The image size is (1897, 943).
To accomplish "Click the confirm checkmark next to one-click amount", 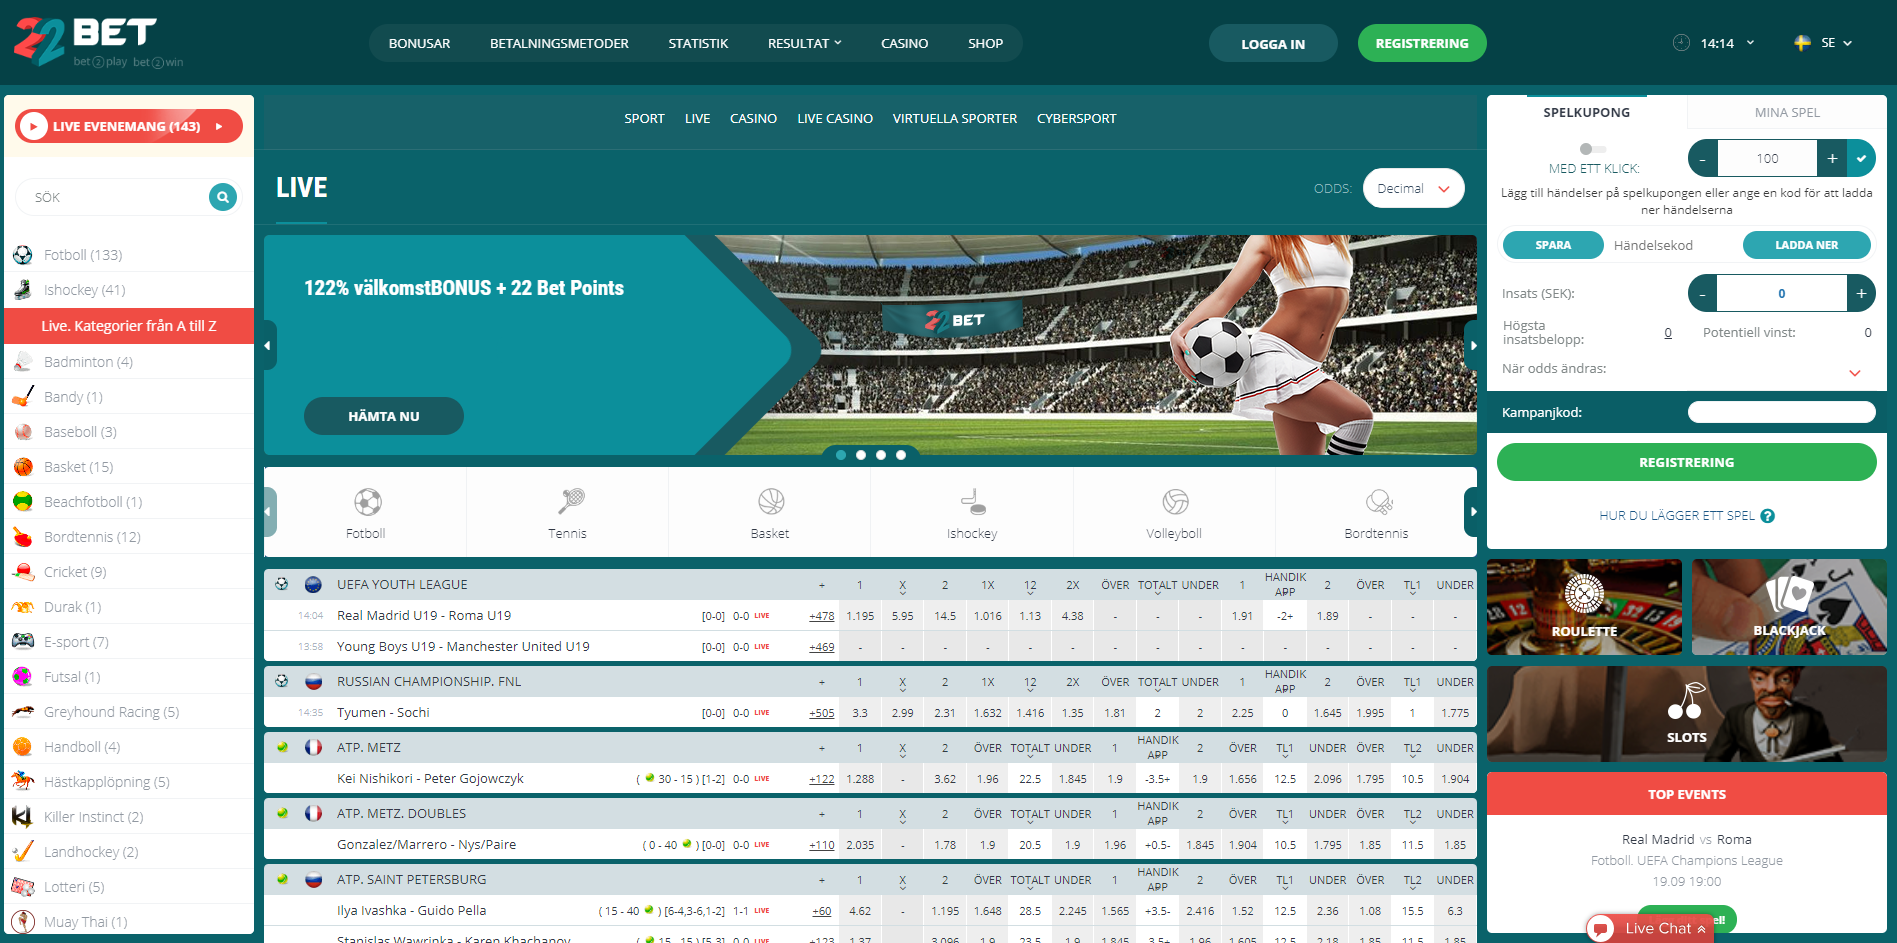I will pos(1861,158).
